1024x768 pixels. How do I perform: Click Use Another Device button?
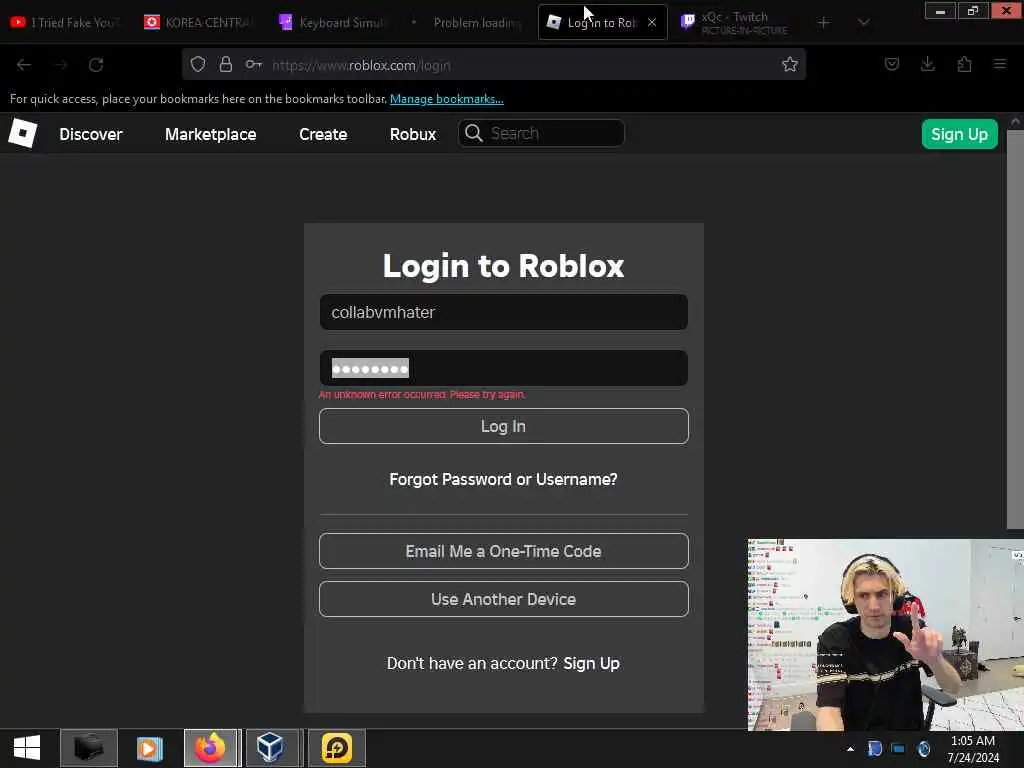pyautogui.click(x=504, y=599)
